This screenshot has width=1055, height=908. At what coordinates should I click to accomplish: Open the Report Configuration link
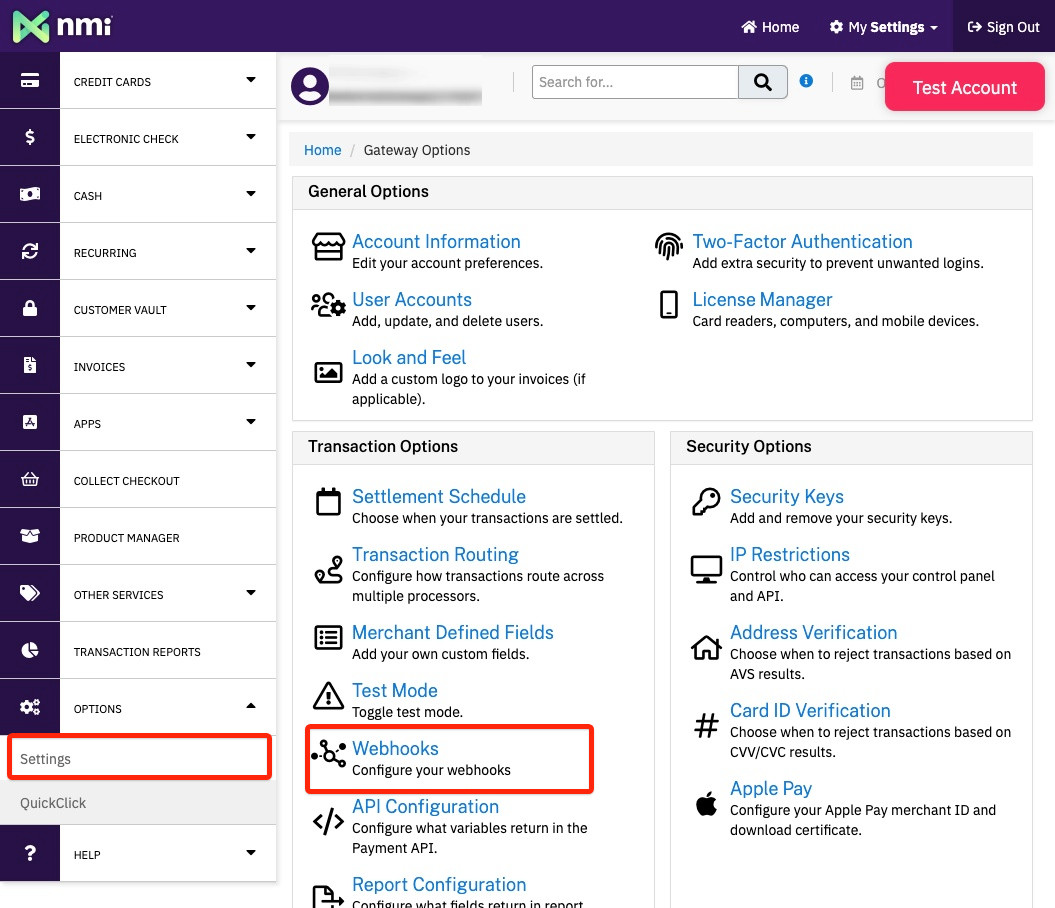click(x=439, y=884)
